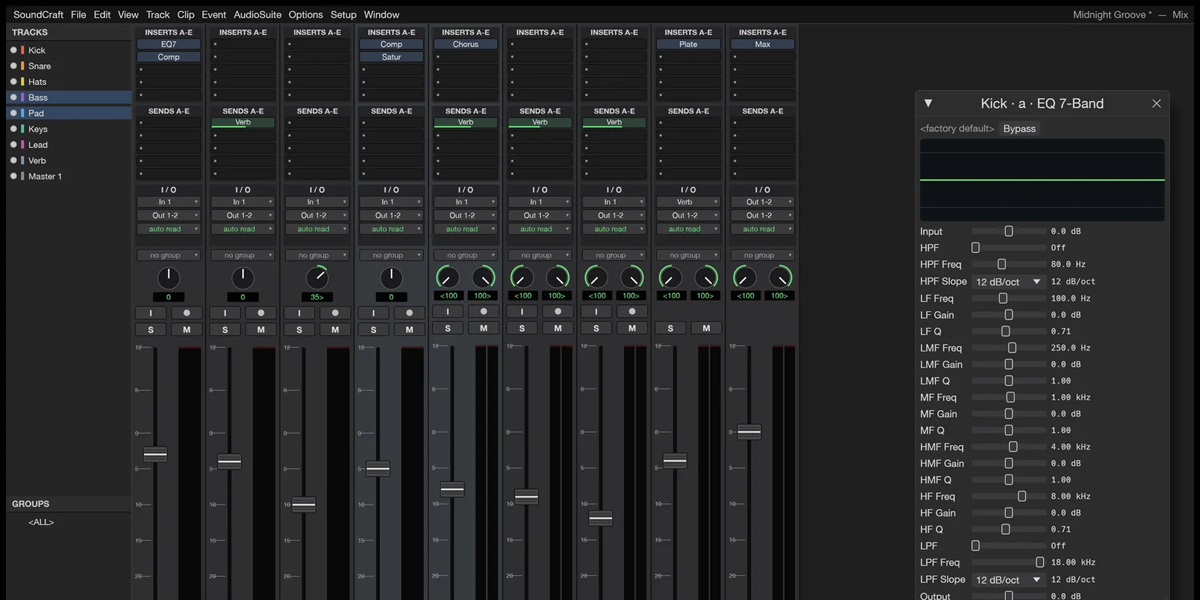Collapse the EQ plugin with the triangle

(x=928, y=103)
